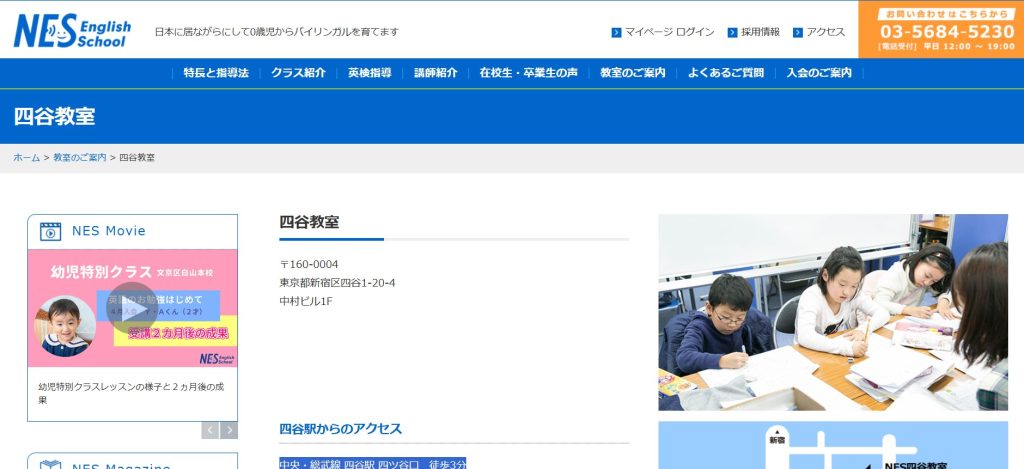The width and height of the screenshot is (1024, 469).
Task: Open 講師紹介 menu item
Action: [436, 73]
